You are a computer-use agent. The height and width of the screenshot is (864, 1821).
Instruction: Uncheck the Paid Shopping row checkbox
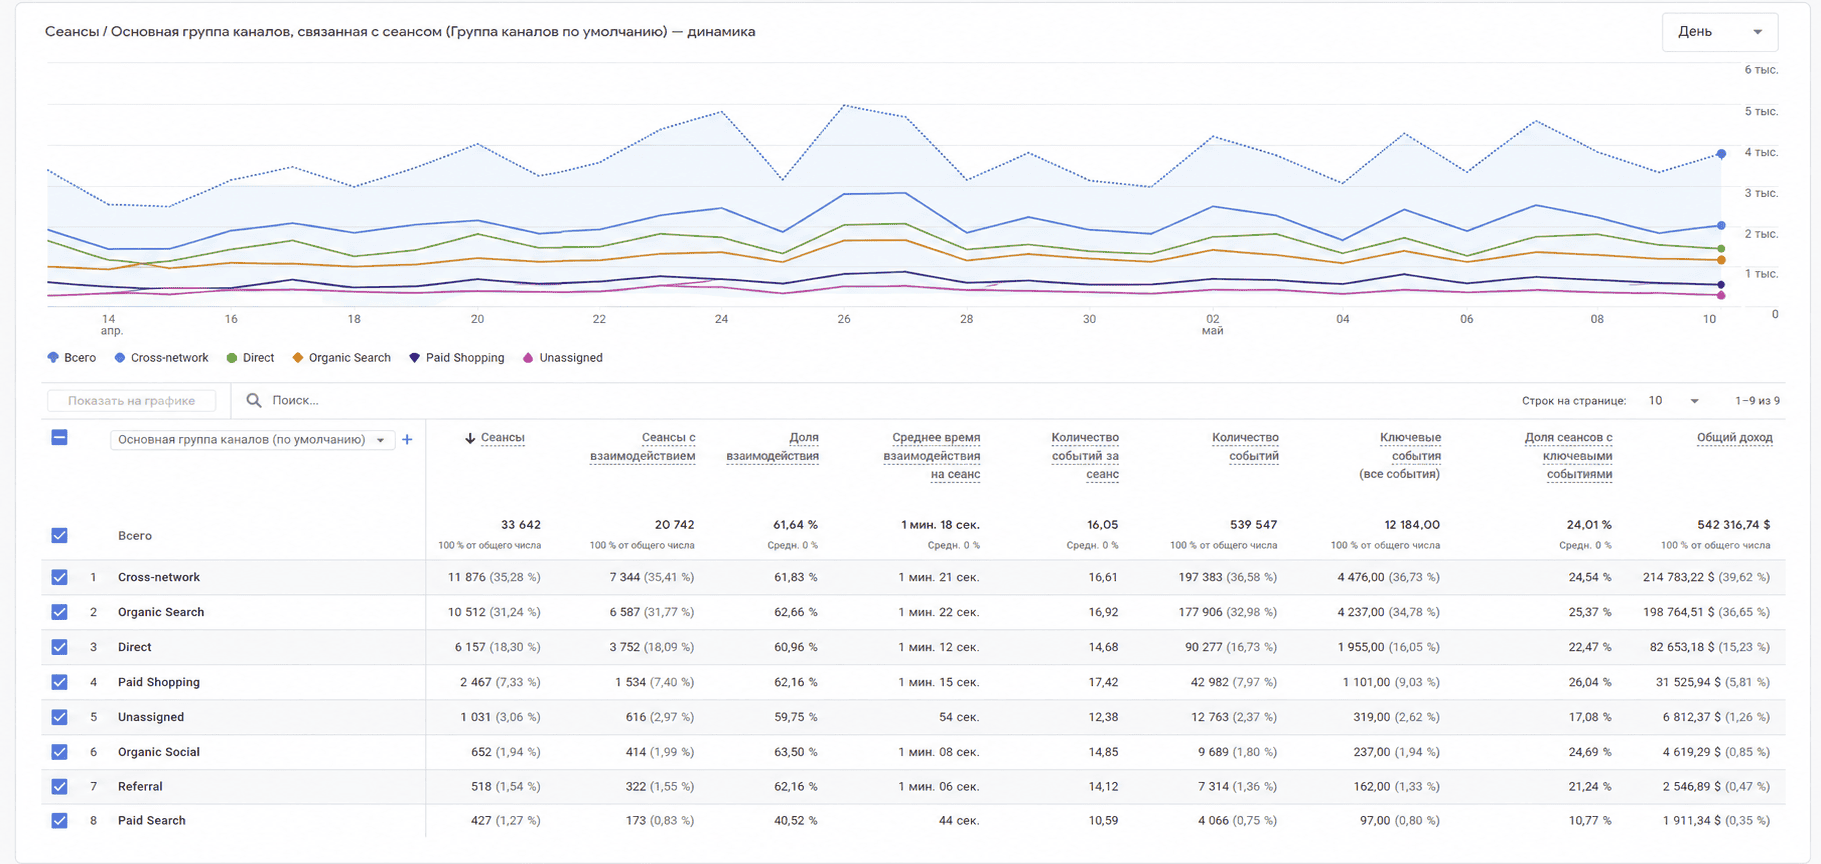(59, 683)
